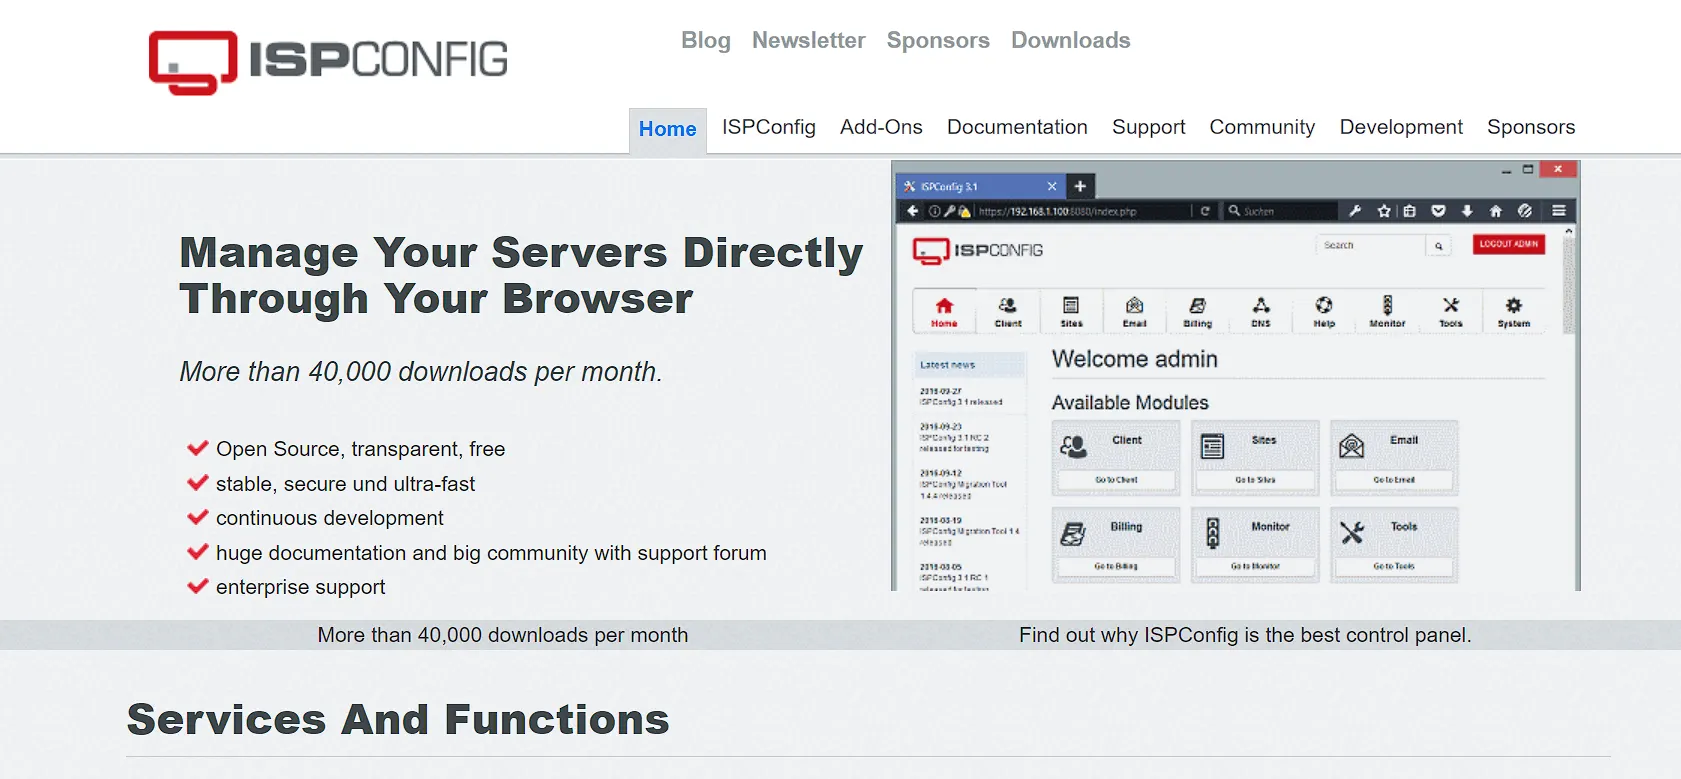Click the red LOGOUT ADMIN button in the screenshot
This screenshot has height=779, width=1681.
point(1509,244)
